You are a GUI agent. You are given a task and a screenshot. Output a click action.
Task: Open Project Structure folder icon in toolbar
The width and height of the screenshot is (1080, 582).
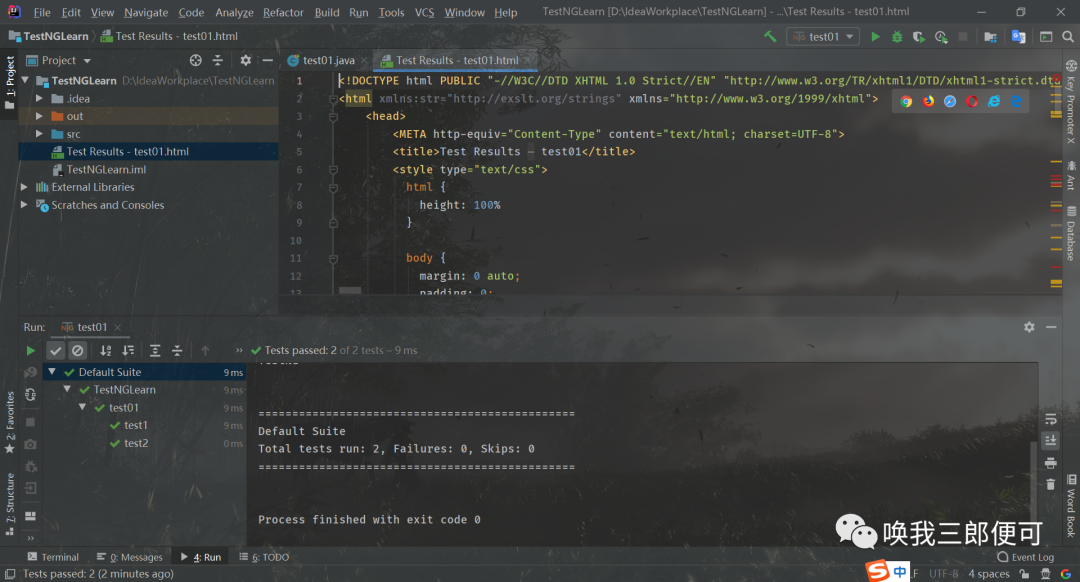pos(990,37)
